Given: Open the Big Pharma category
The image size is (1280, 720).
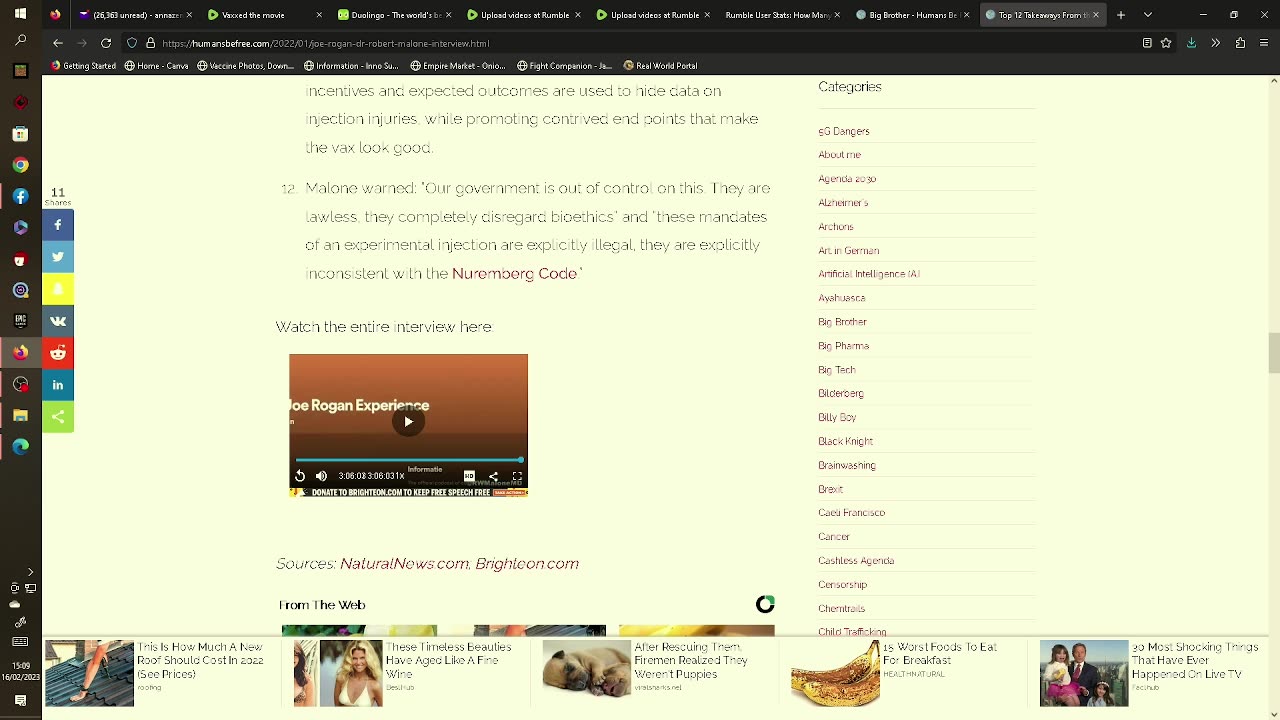Looking at the screenshot, I should (x=843, y=346).
